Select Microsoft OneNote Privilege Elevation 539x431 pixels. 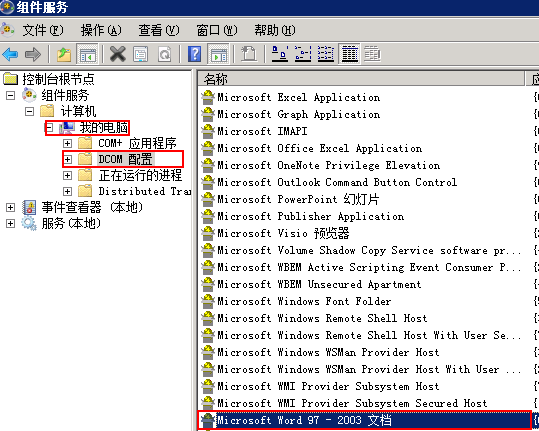pyautogui.click(x=328, y=165)
